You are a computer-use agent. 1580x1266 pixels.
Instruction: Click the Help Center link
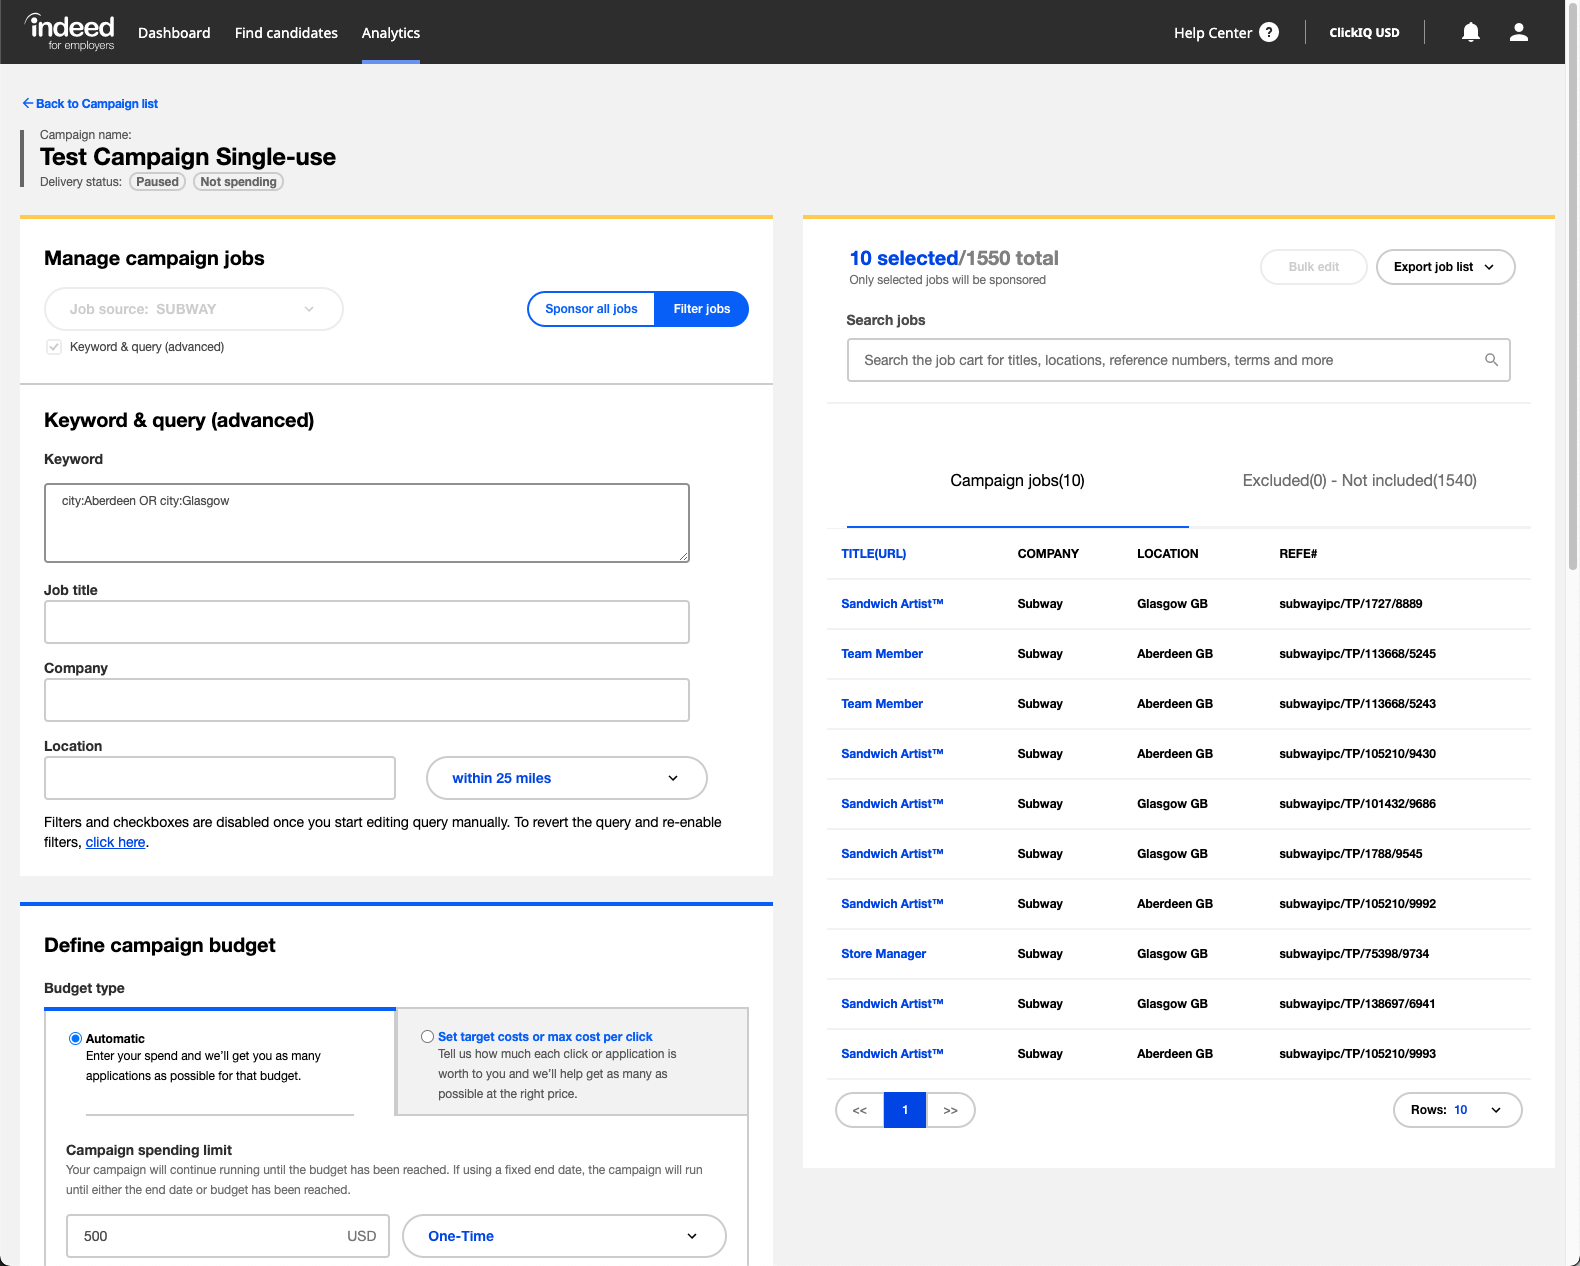(1213, 33)
